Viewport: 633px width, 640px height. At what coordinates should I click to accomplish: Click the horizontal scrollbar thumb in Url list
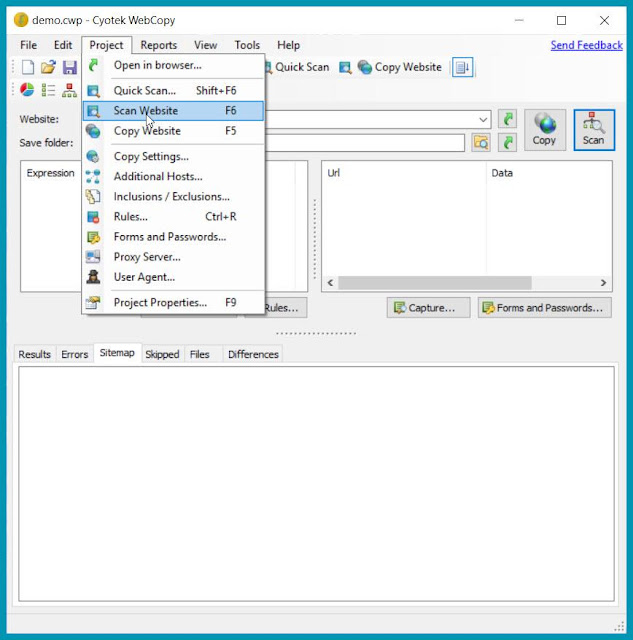(435, 283)
